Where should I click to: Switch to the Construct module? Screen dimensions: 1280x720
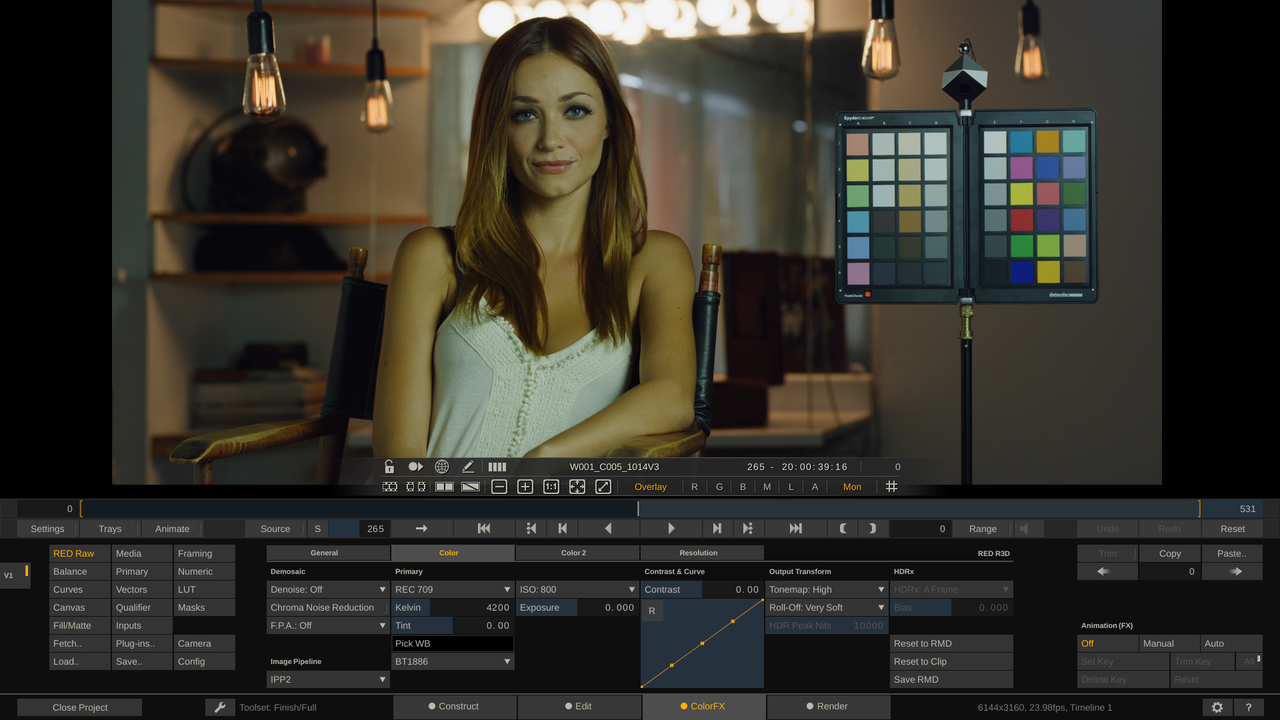point(453,707)
